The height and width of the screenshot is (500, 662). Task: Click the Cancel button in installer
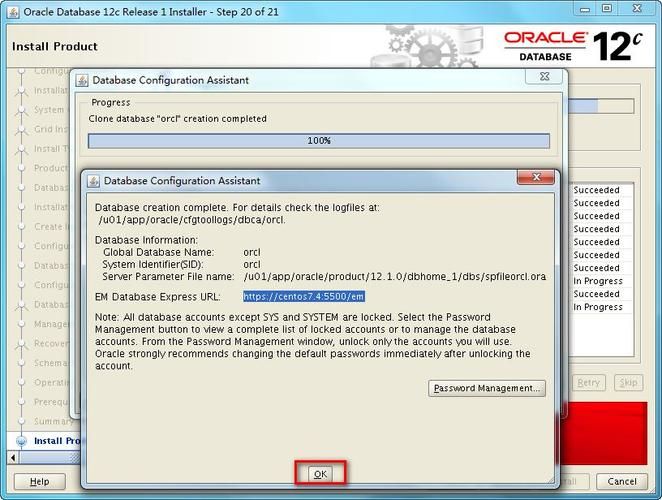pos(622,481)
